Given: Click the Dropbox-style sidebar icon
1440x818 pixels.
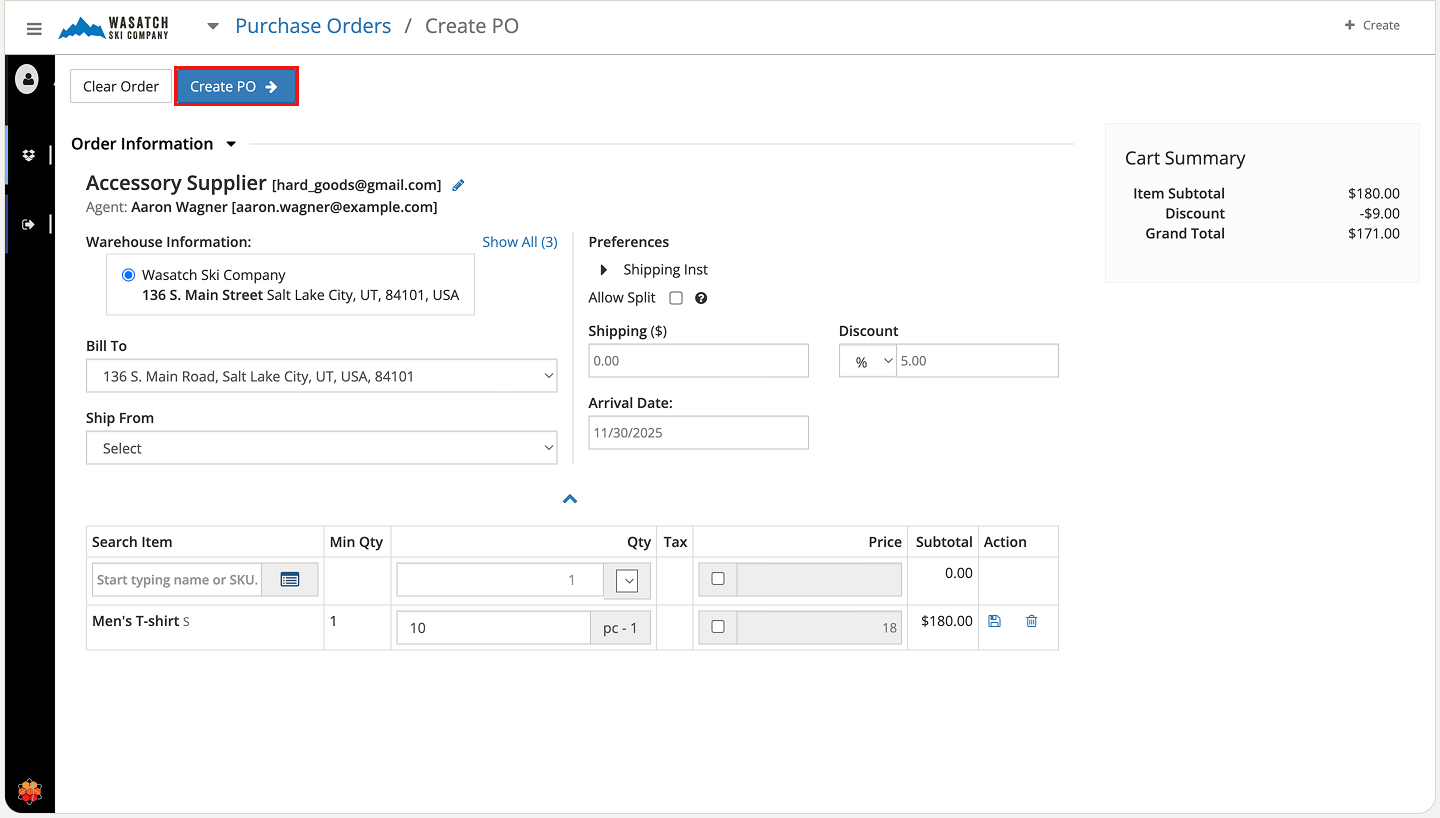Looking at the screenshot, I should pyautogui.click(x=28, y=155).
